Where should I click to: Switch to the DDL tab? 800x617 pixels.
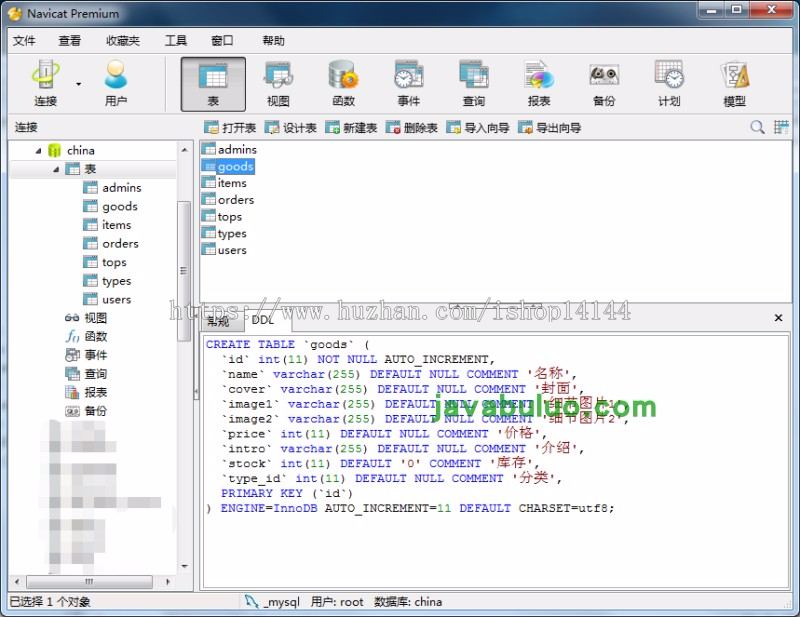pos(263,320)
